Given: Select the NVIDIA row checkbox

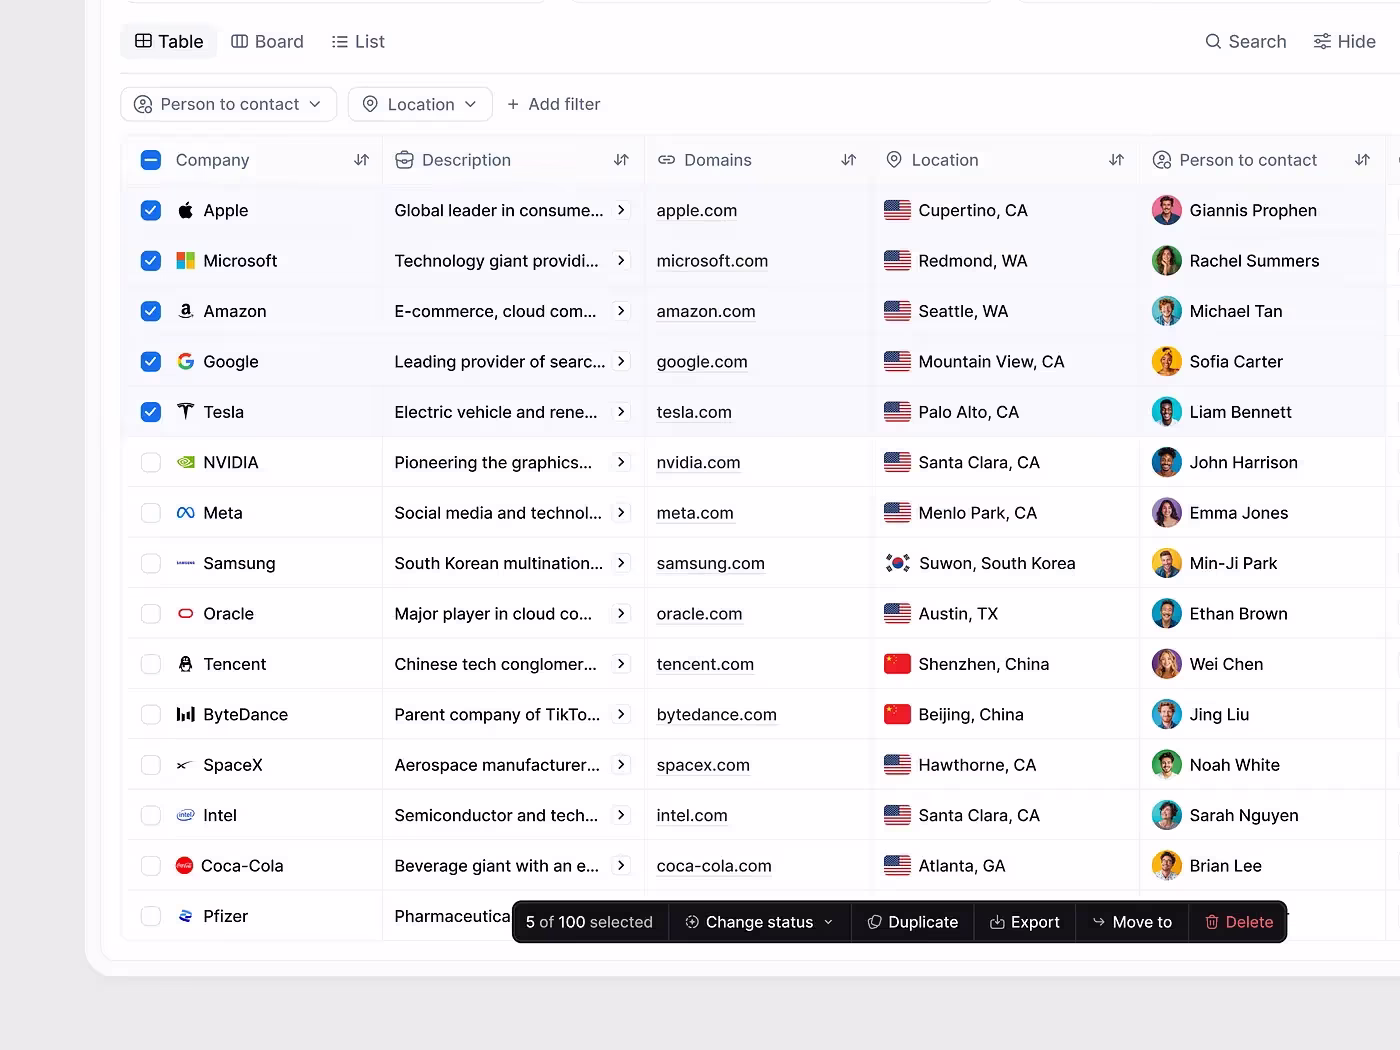Looking at the screenshot, I should pyautogui.click(x=151, y=462).
